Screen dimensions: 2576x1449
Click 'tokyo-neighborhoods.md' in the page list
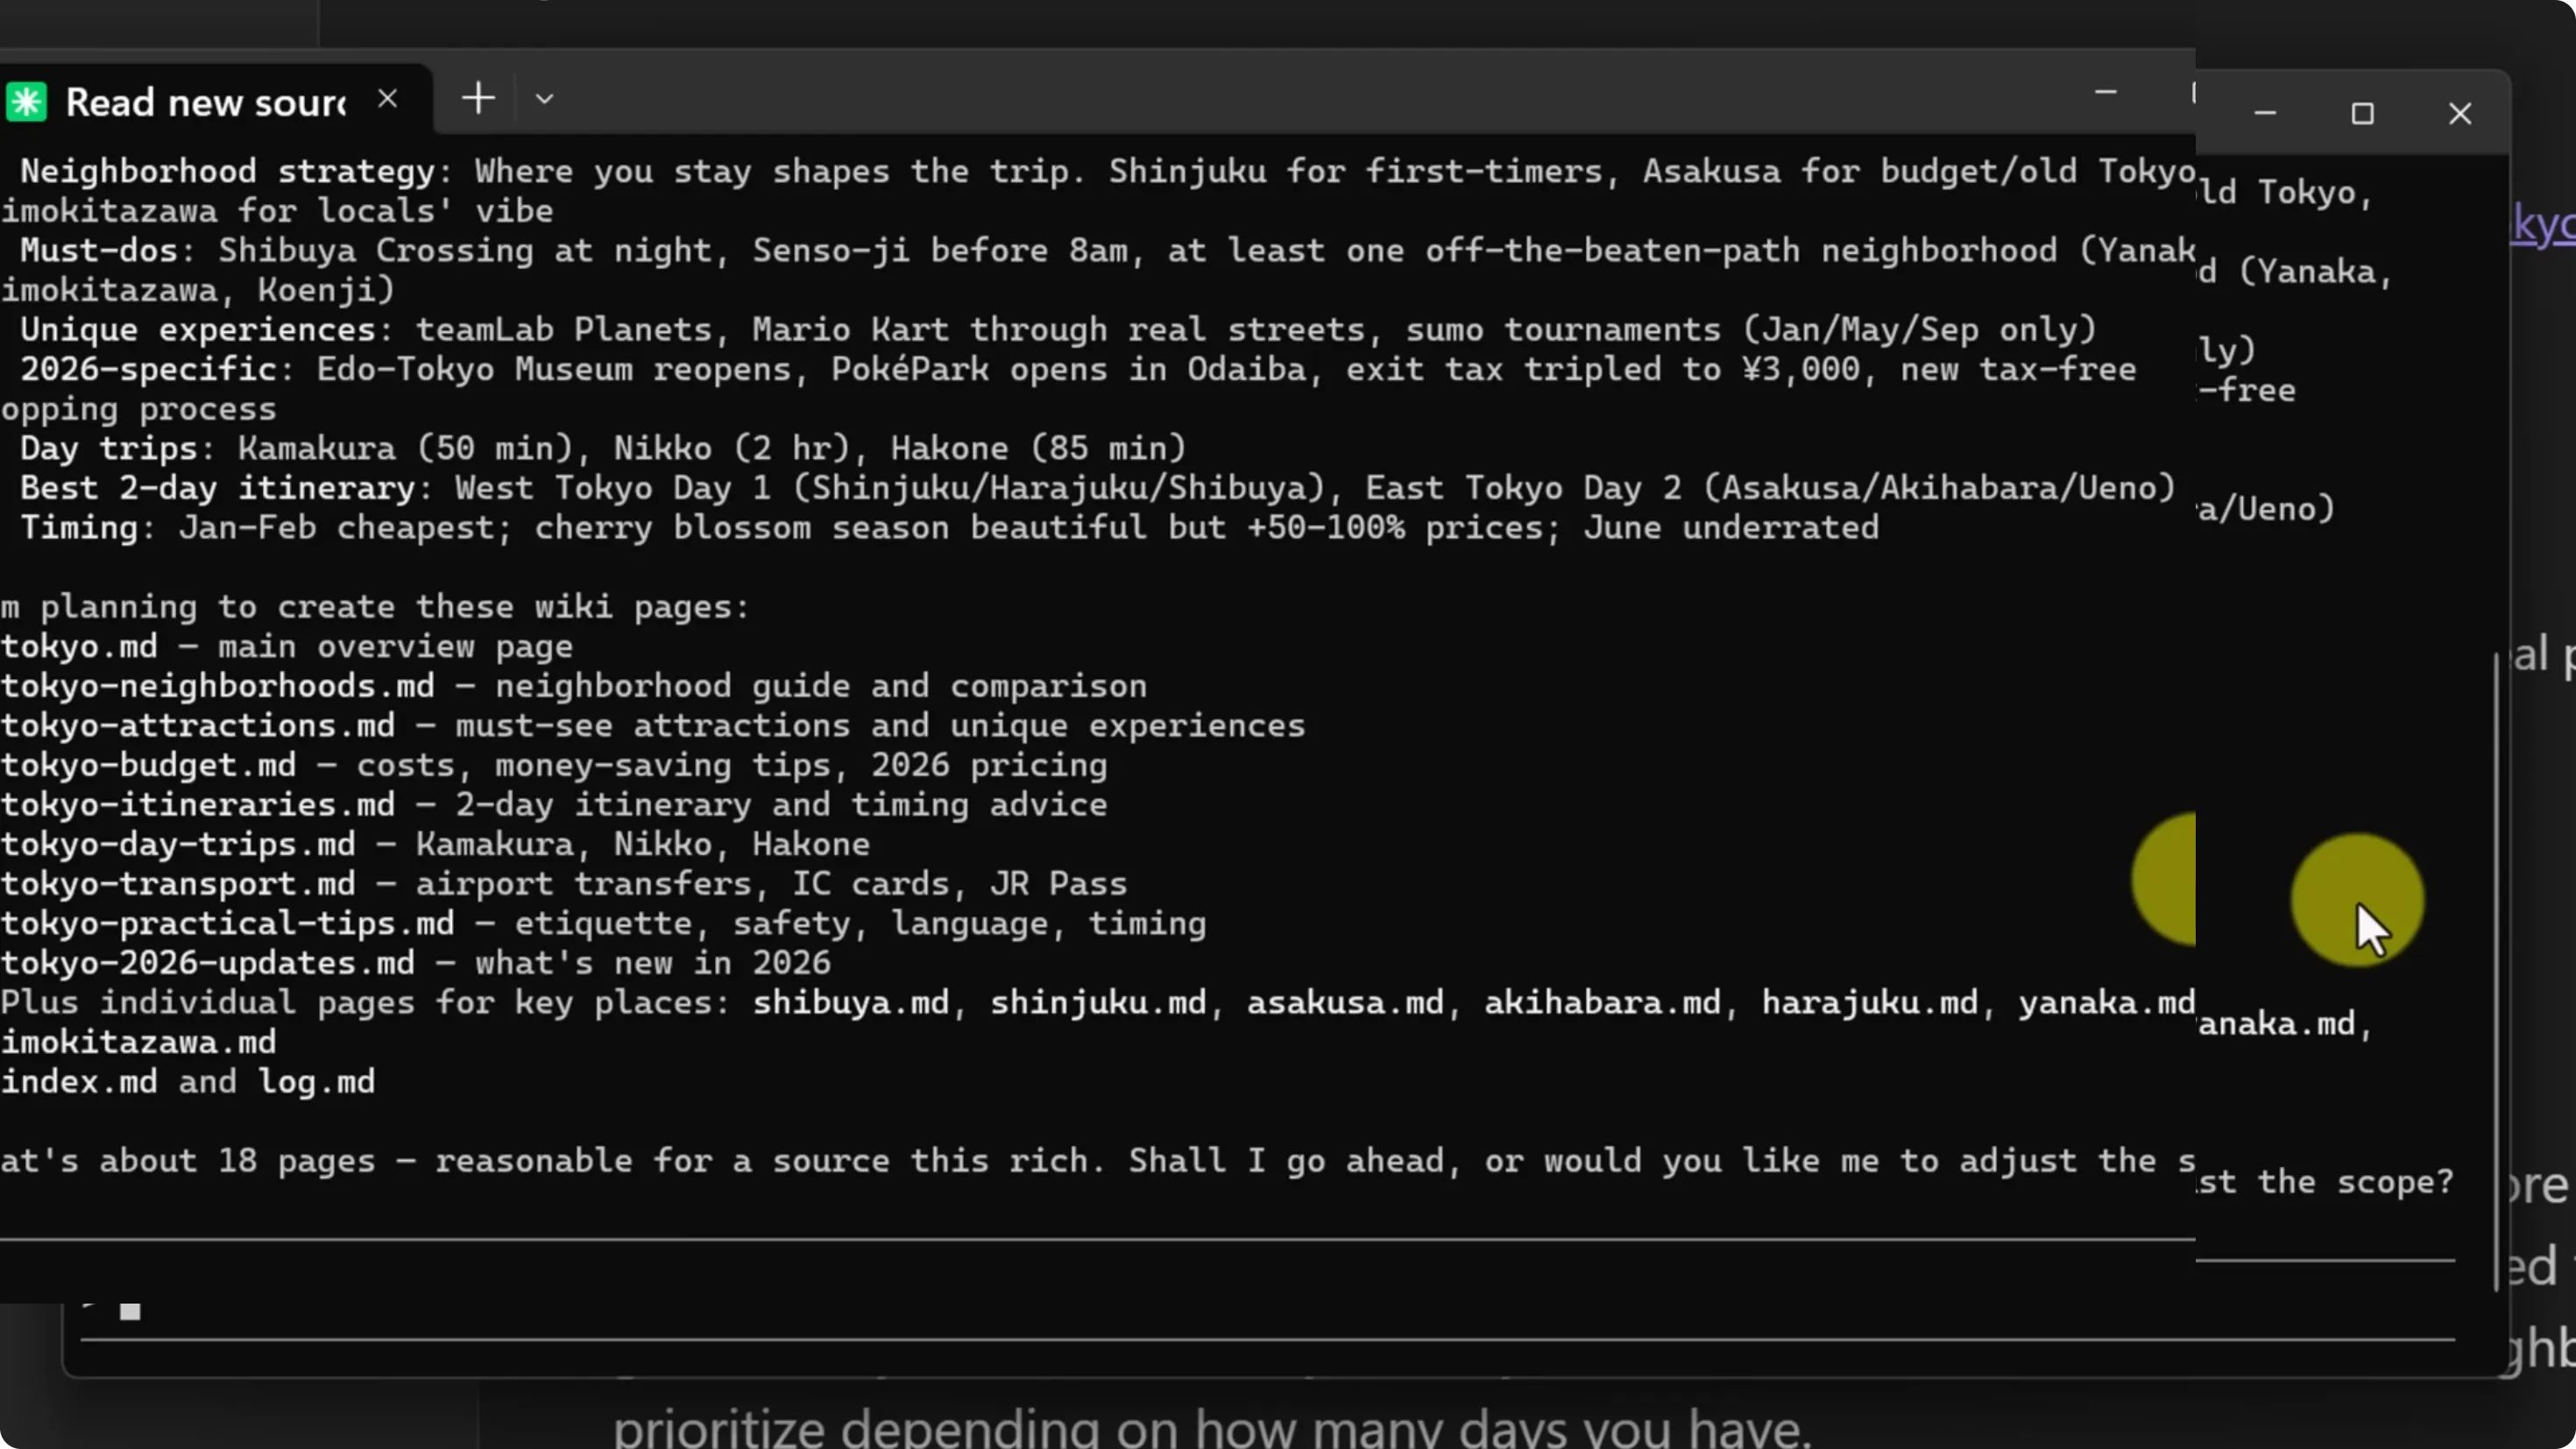coord(217,686)
